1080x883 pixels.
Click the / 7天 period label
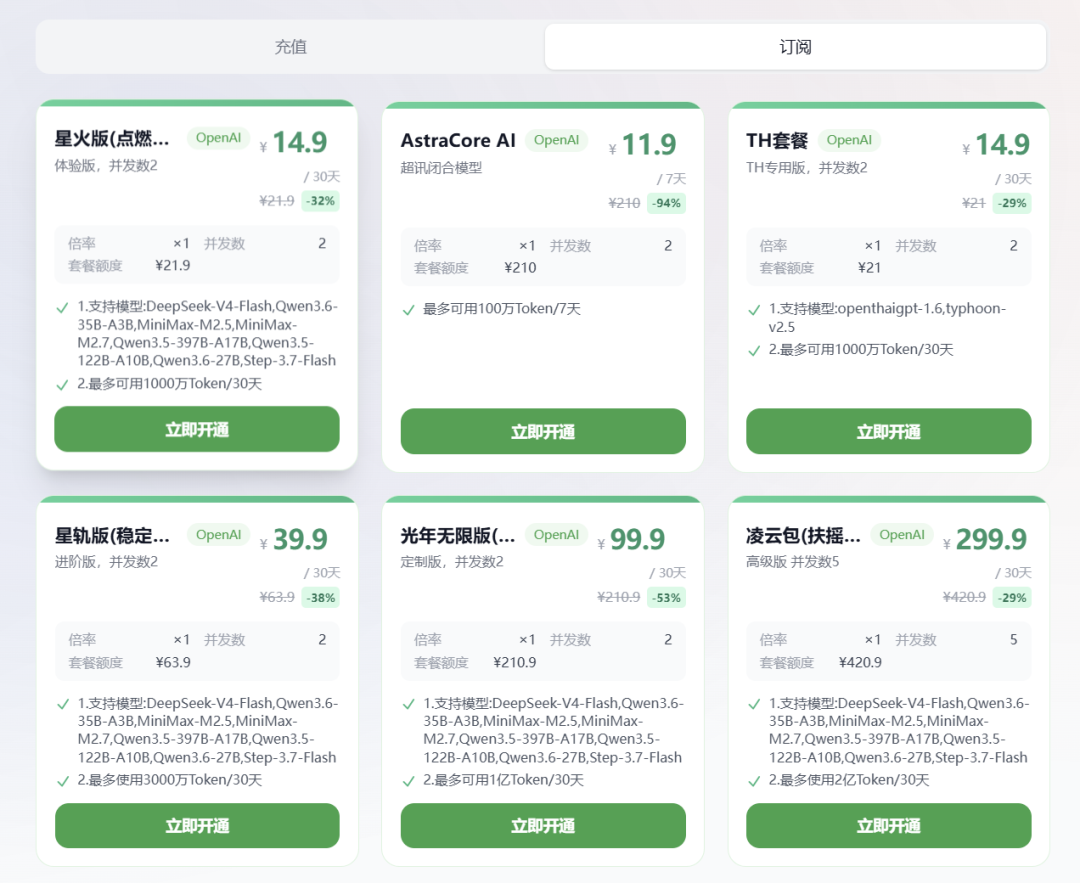pos(672,179)
